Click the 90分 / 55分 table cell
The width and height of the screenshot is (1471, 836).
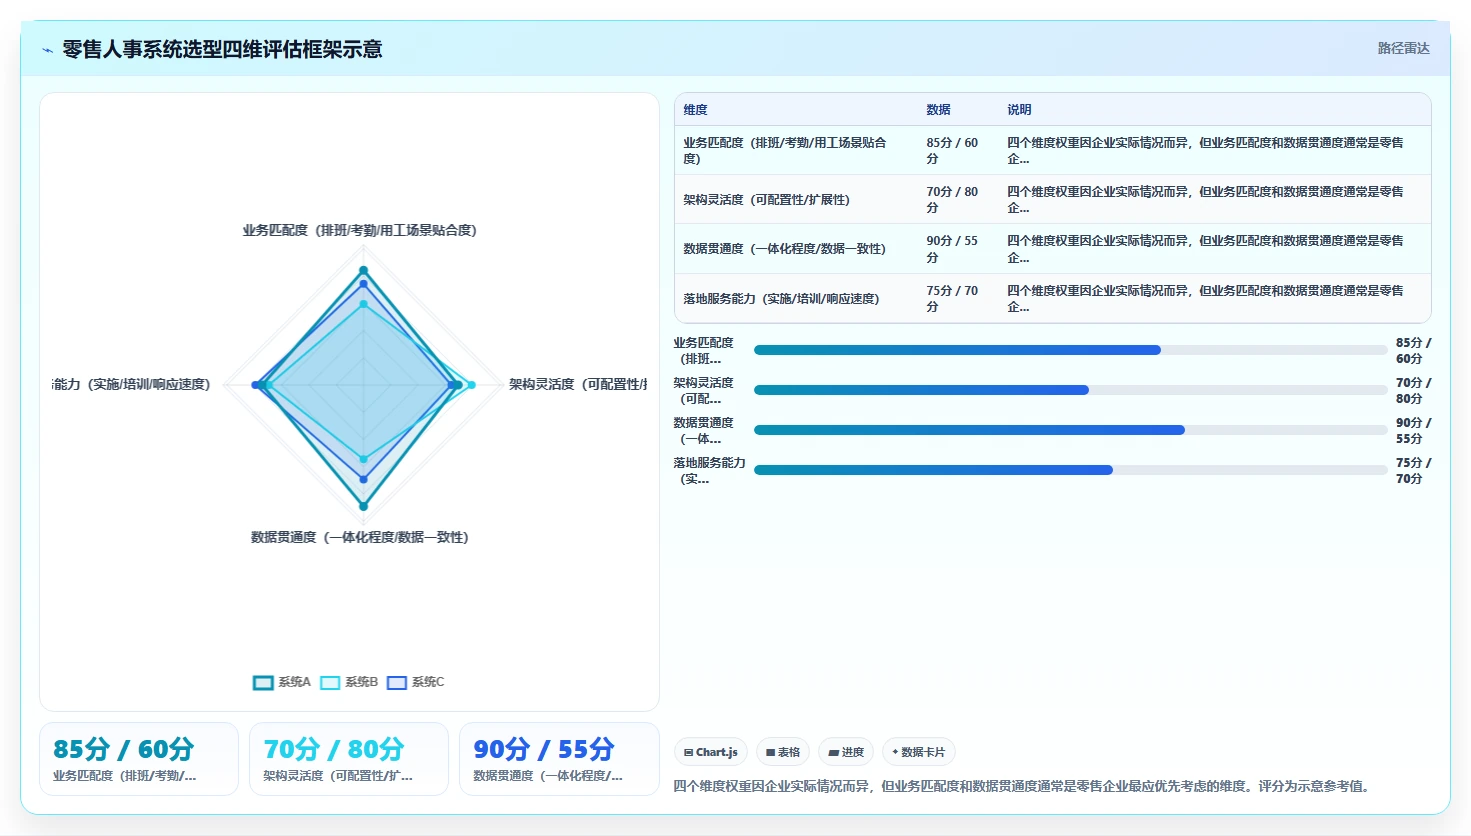(958, 249)
